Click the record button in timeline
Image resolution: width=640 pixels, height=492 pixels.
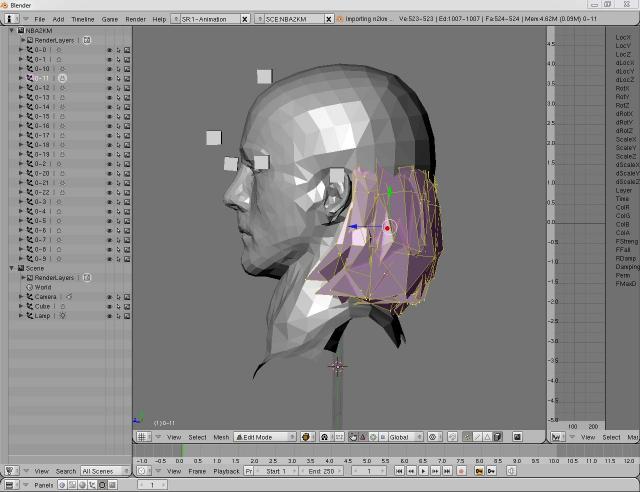463,470
